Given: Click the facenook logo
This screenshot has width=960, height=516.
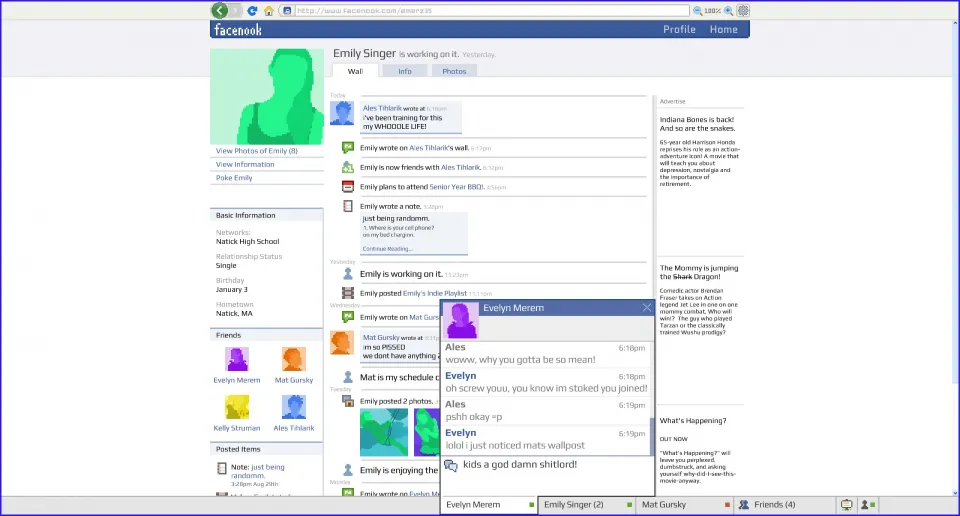Looking at the screenshot, I should 238,29.
